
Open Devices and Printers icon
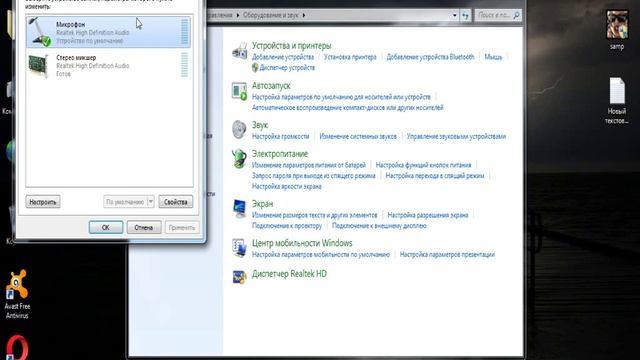[x=239, y=51]
